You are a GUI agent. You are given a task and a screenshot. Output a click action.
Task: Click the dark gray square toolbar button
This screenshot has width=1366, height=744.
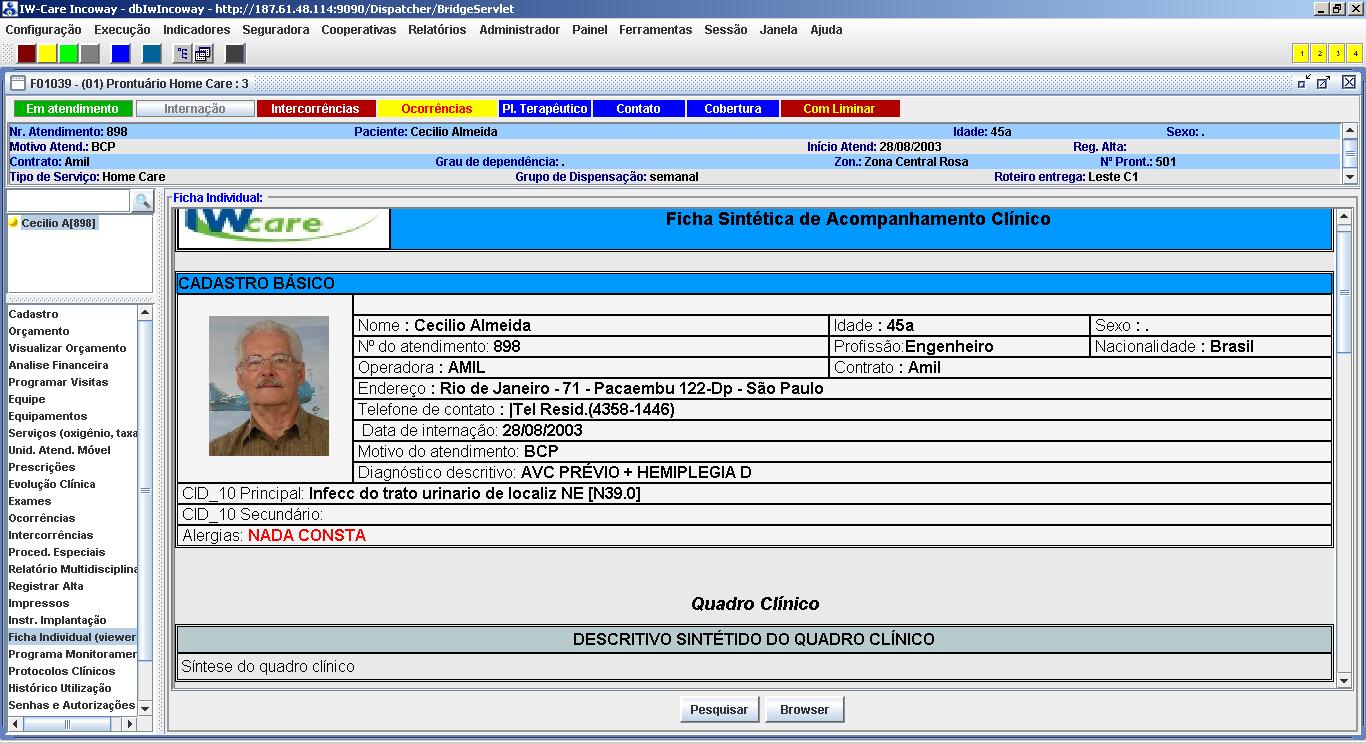(x=235, y=54)
